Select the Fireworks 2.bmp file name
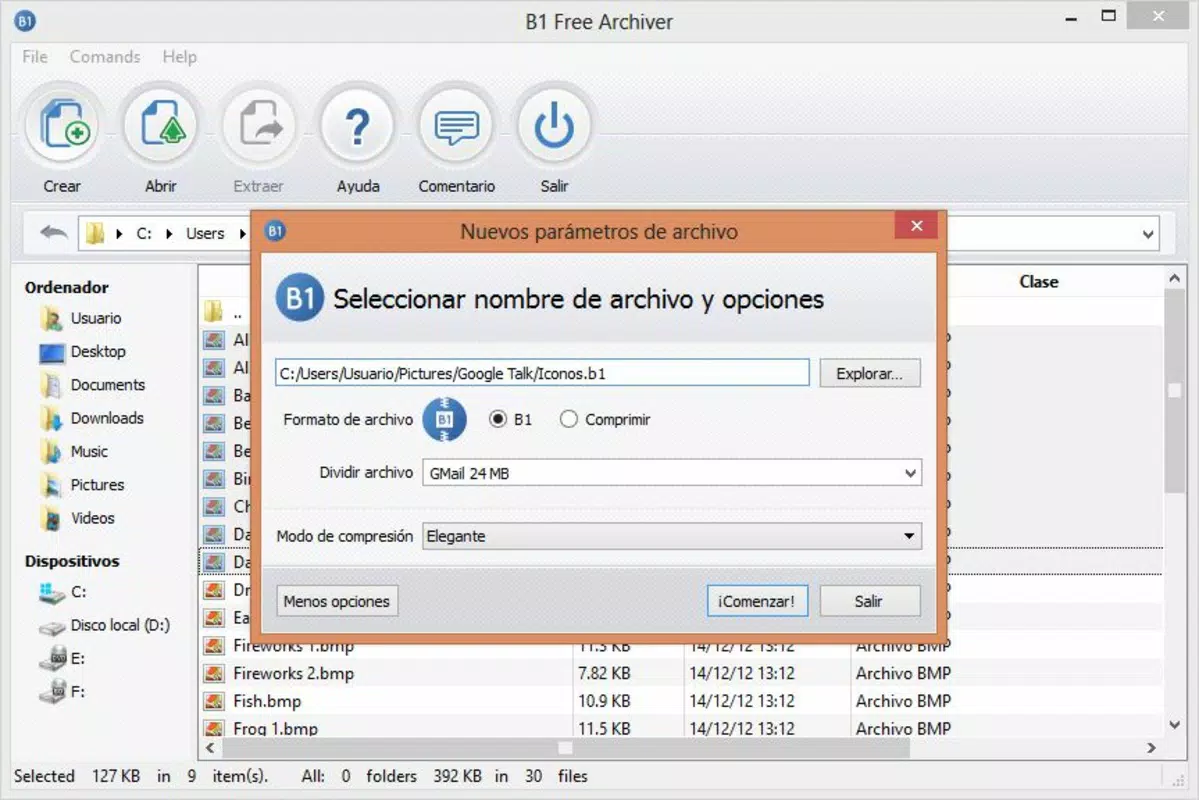This screenshot has height=800, width=1199. 294,673
